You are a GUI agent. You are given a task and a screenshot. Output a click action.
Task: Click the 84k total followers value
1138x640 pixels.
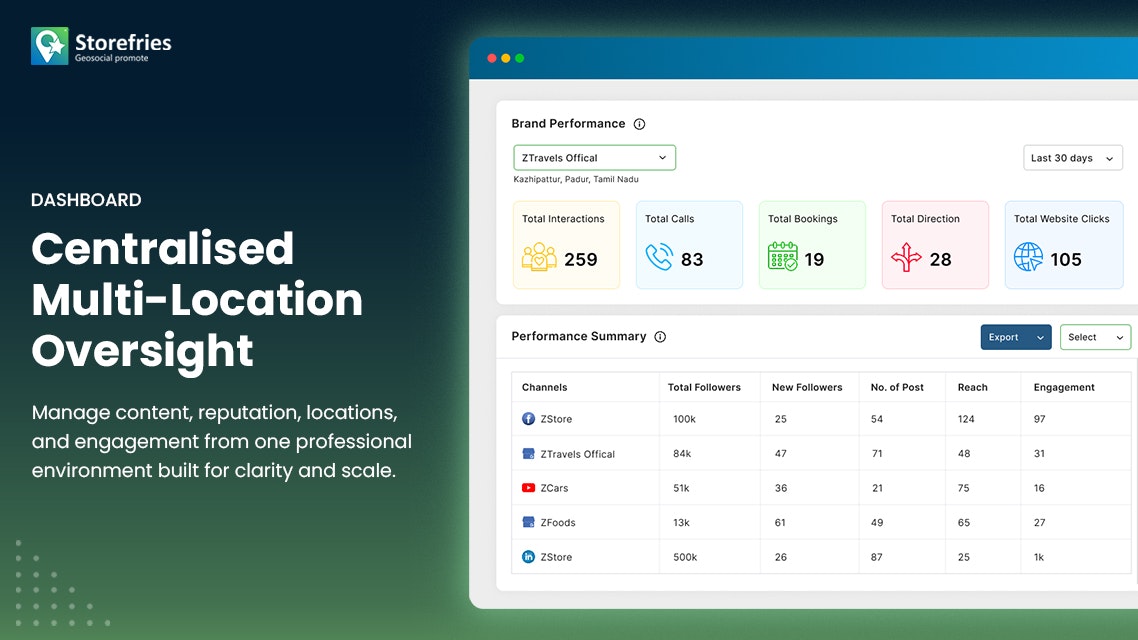pos(682,454)
